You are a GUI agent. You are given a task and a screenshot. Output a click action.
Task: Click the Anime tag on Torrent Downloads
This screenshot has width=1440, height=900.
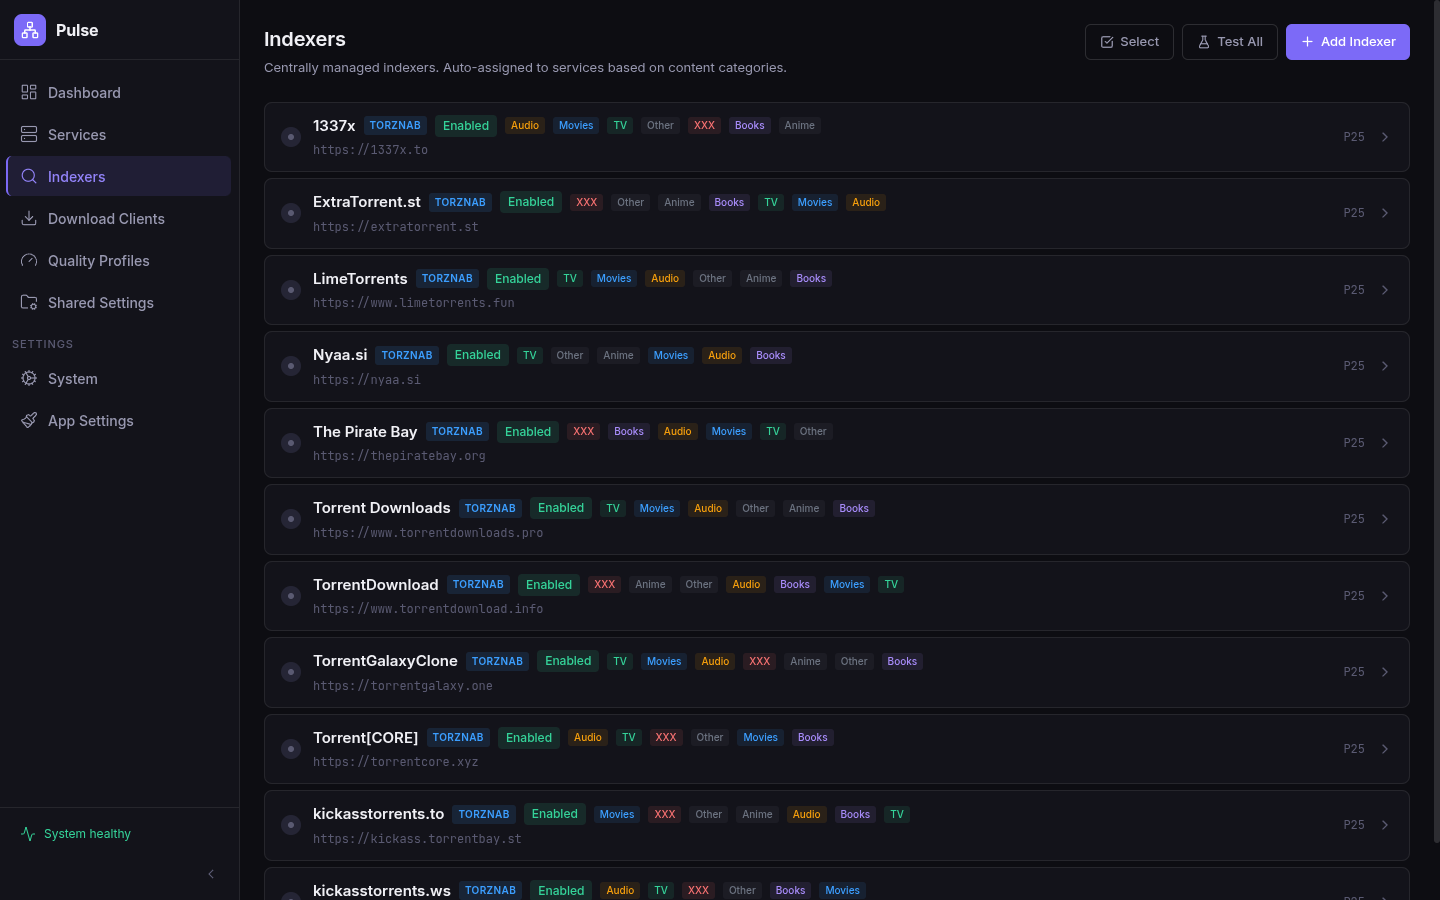pyautogui.click(x=804, y=508)
